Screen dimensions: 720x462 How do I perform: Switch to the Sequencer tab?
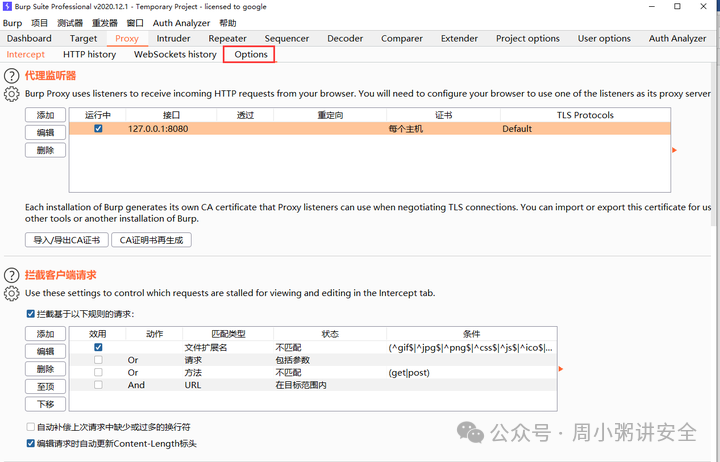tap(287, 39)
